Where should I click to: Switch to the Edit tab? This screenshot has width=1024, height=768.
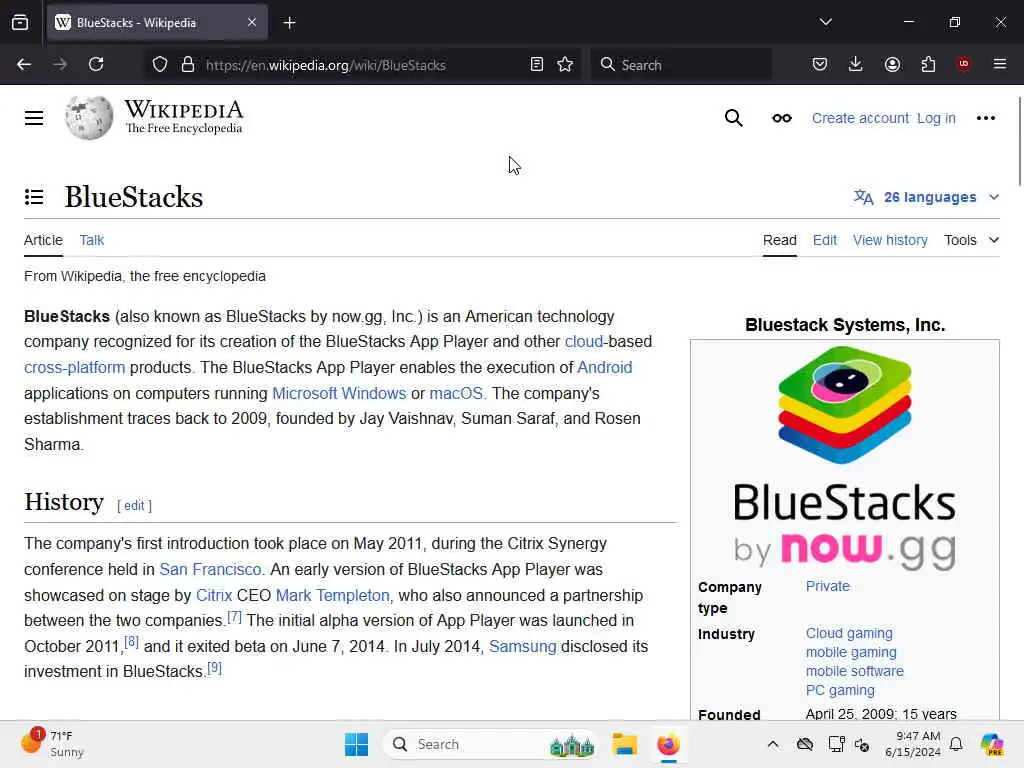(825, 240)
